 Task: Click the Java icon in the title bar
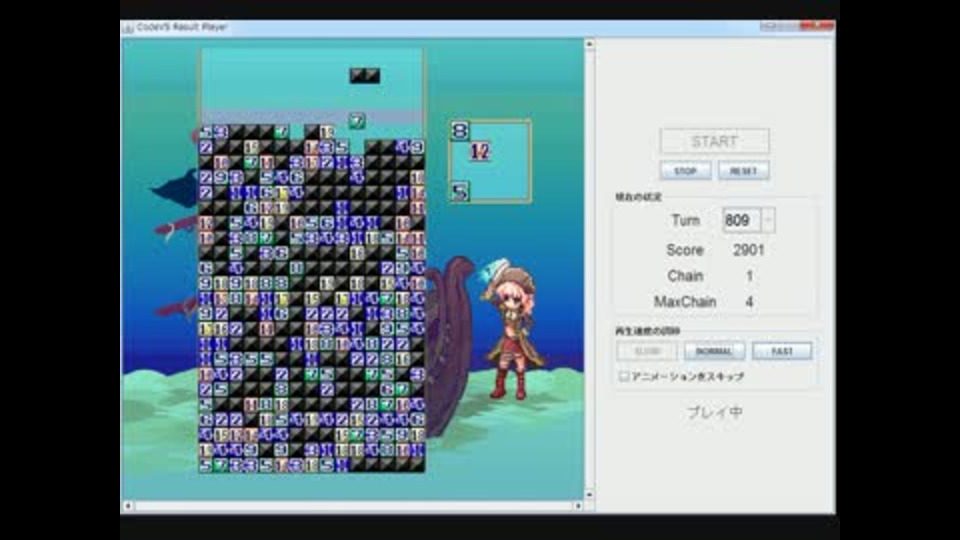point(128,28)
